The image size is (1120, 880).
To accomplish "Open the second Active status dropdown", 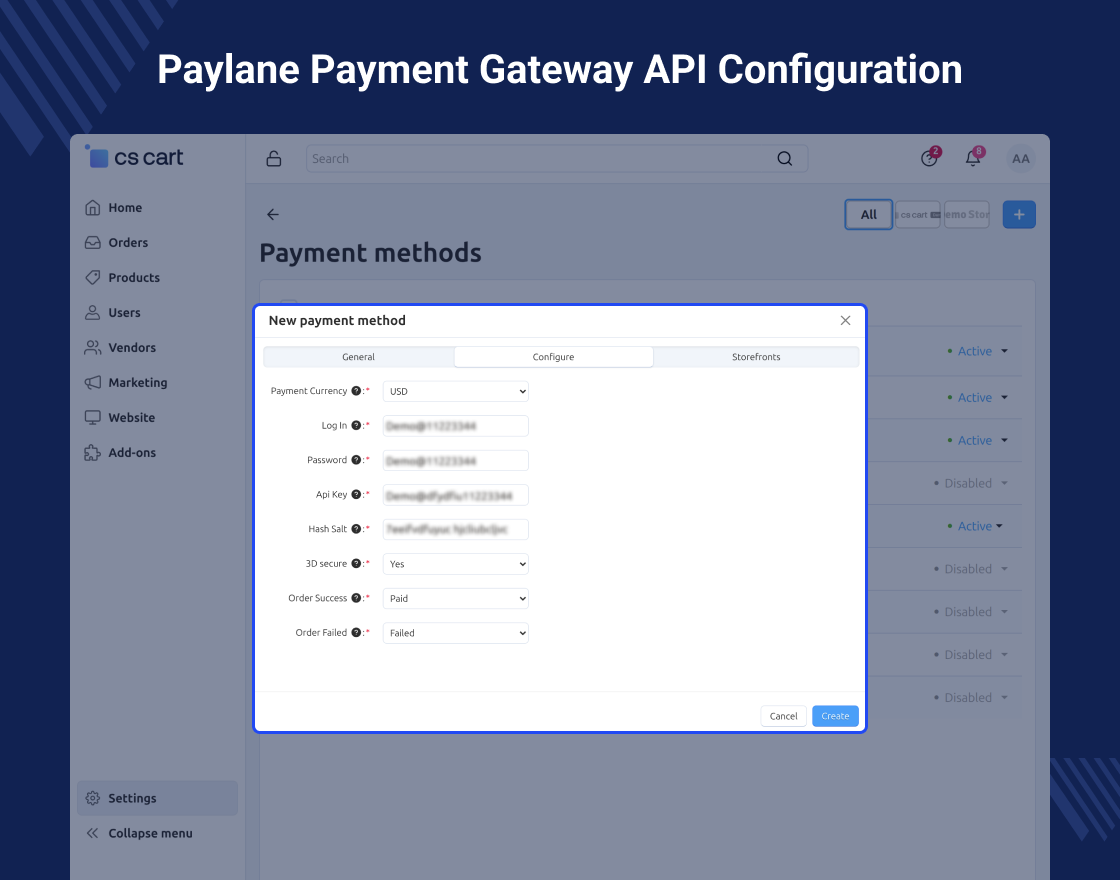I will point(978,398).
